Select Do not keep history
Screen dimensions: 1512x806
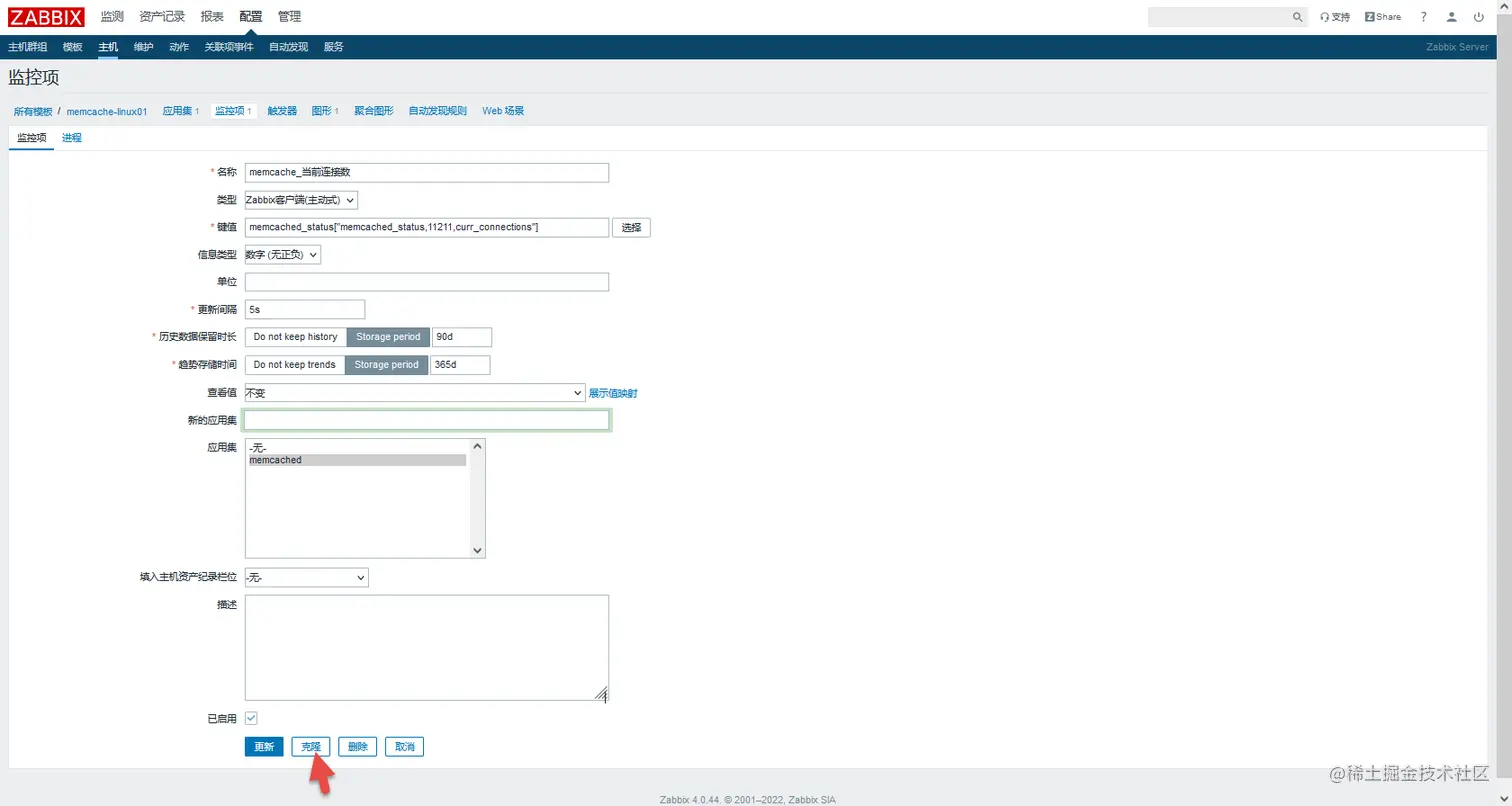296,337
